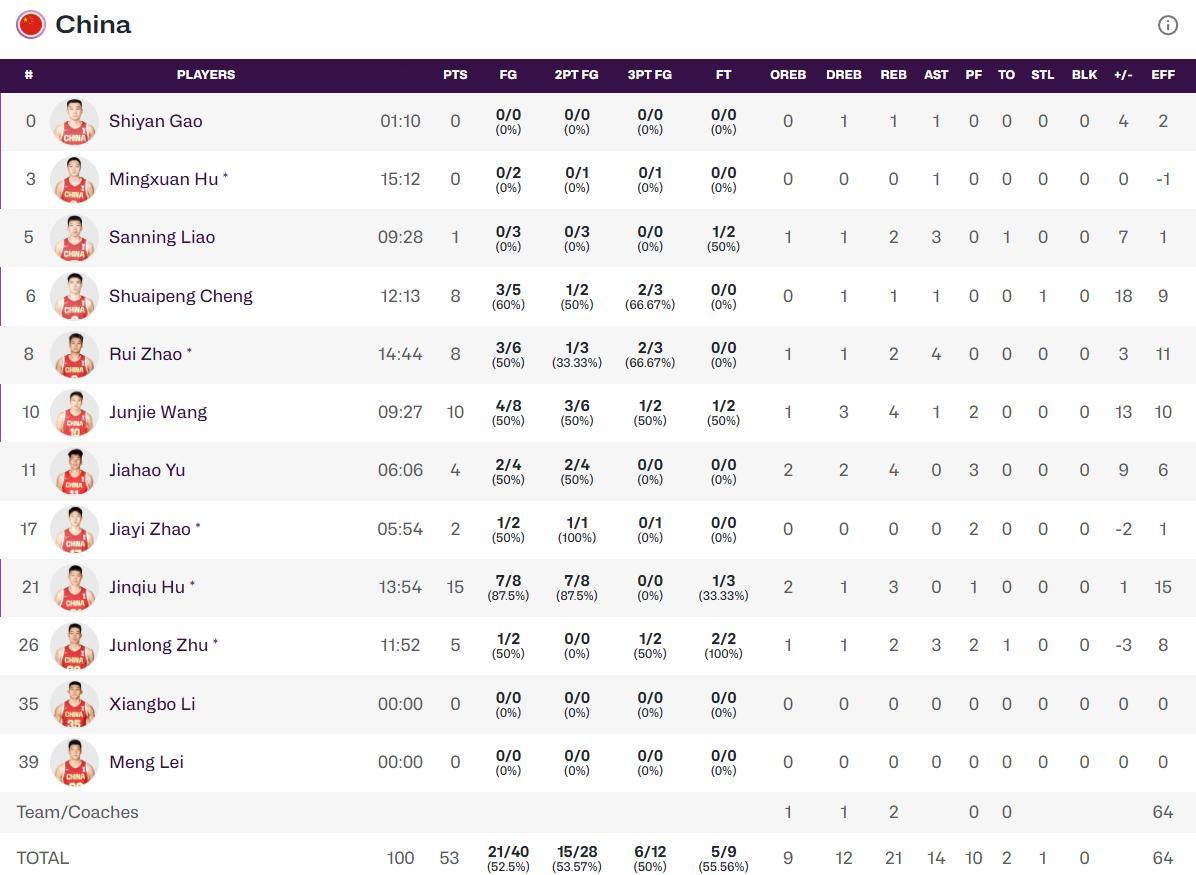Open Mingxuan Hu player link
This screenshot has height=875, width=1196.
[163, 179]
